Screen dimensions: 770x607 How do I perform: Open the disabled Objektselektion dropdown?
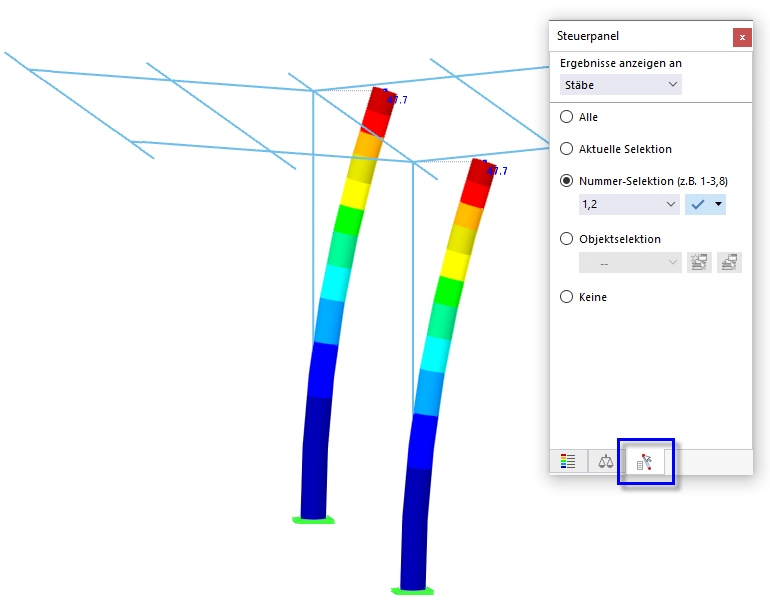coord(630,263)
